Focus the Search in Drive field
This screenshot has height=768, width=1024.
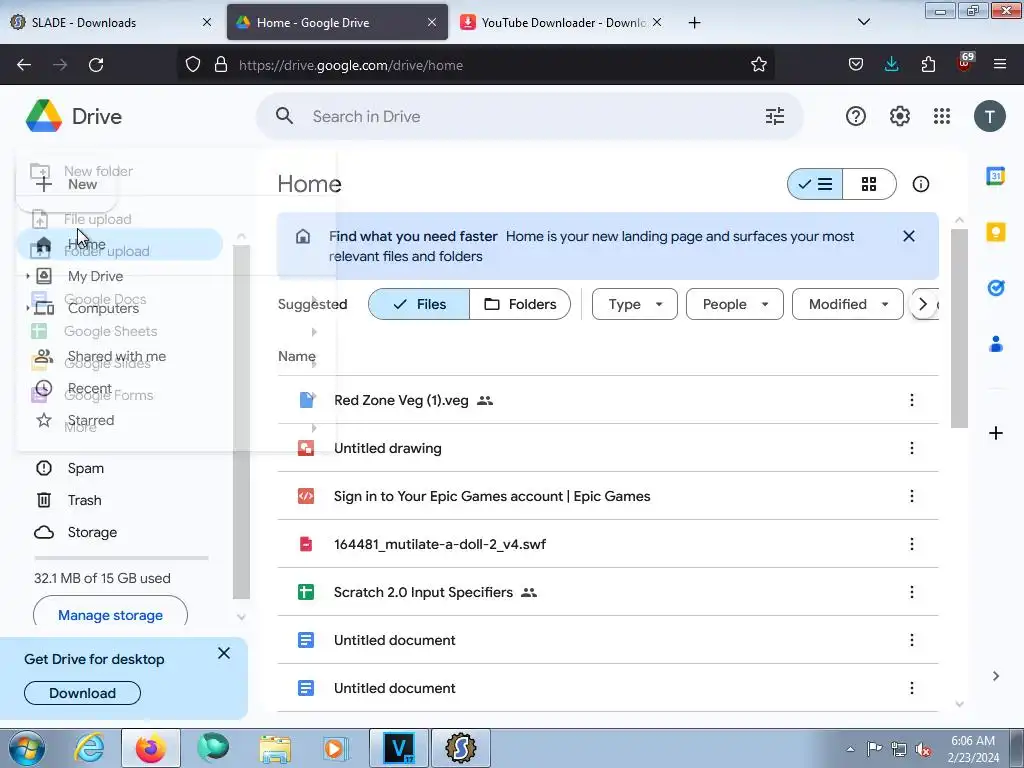point(530,116)
